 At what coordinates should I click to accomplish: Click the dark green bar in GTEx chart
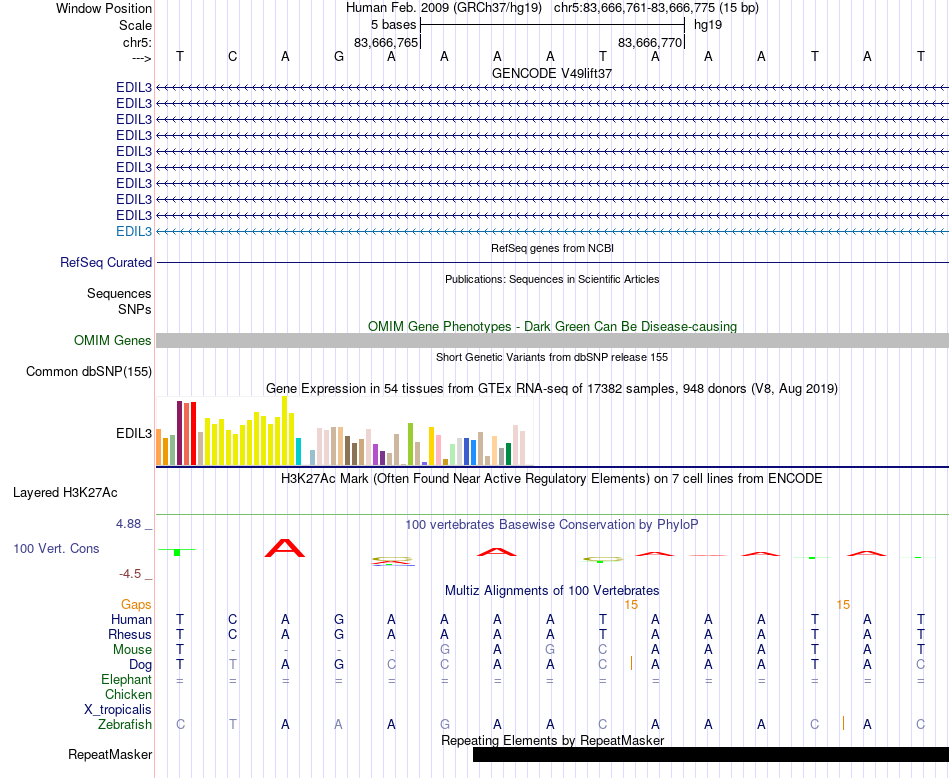click(508, 454)
